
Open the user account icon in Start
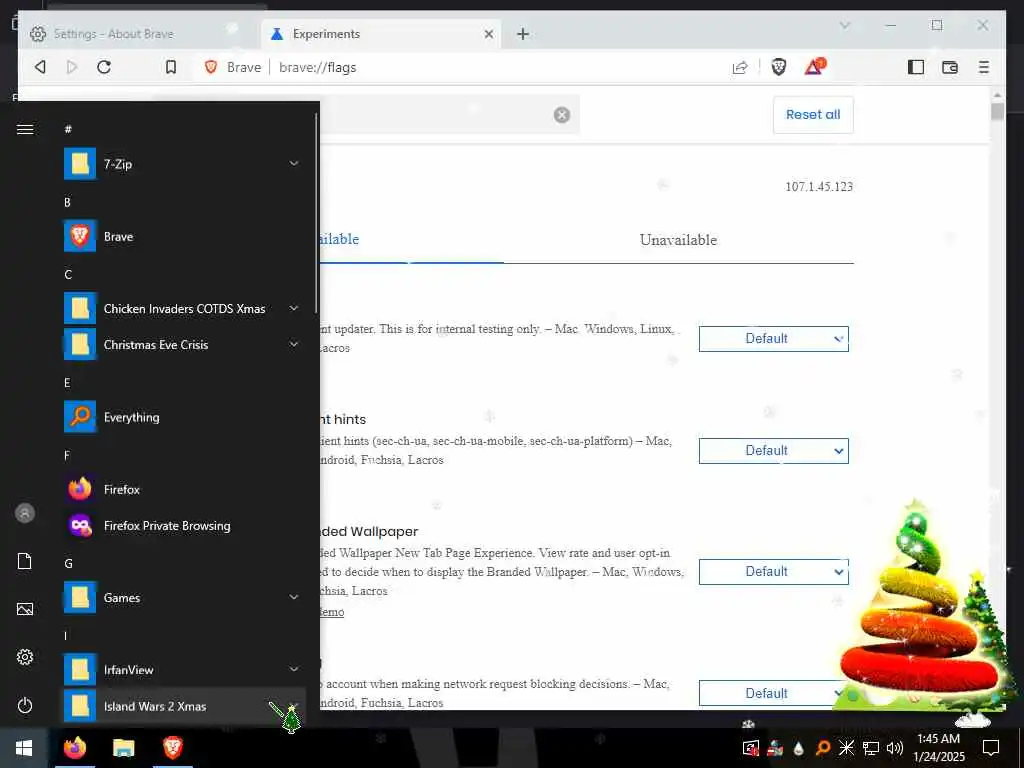25,513
